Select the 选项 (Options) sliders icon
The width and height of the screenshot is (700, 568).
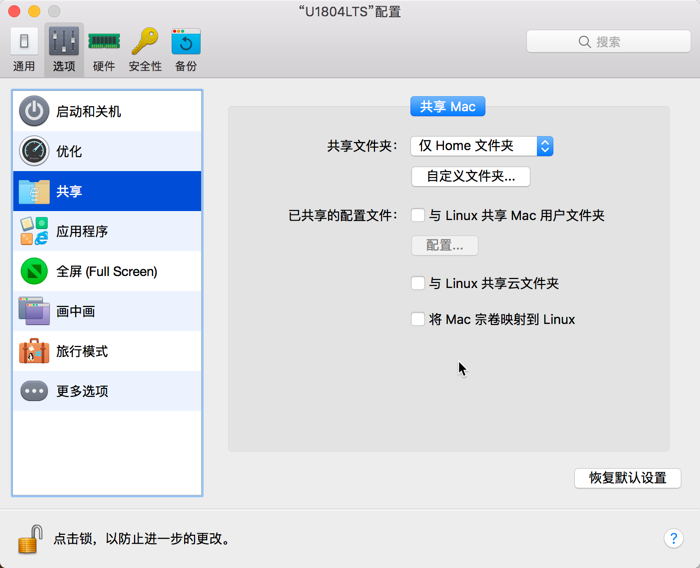click(x=64, y=42)
